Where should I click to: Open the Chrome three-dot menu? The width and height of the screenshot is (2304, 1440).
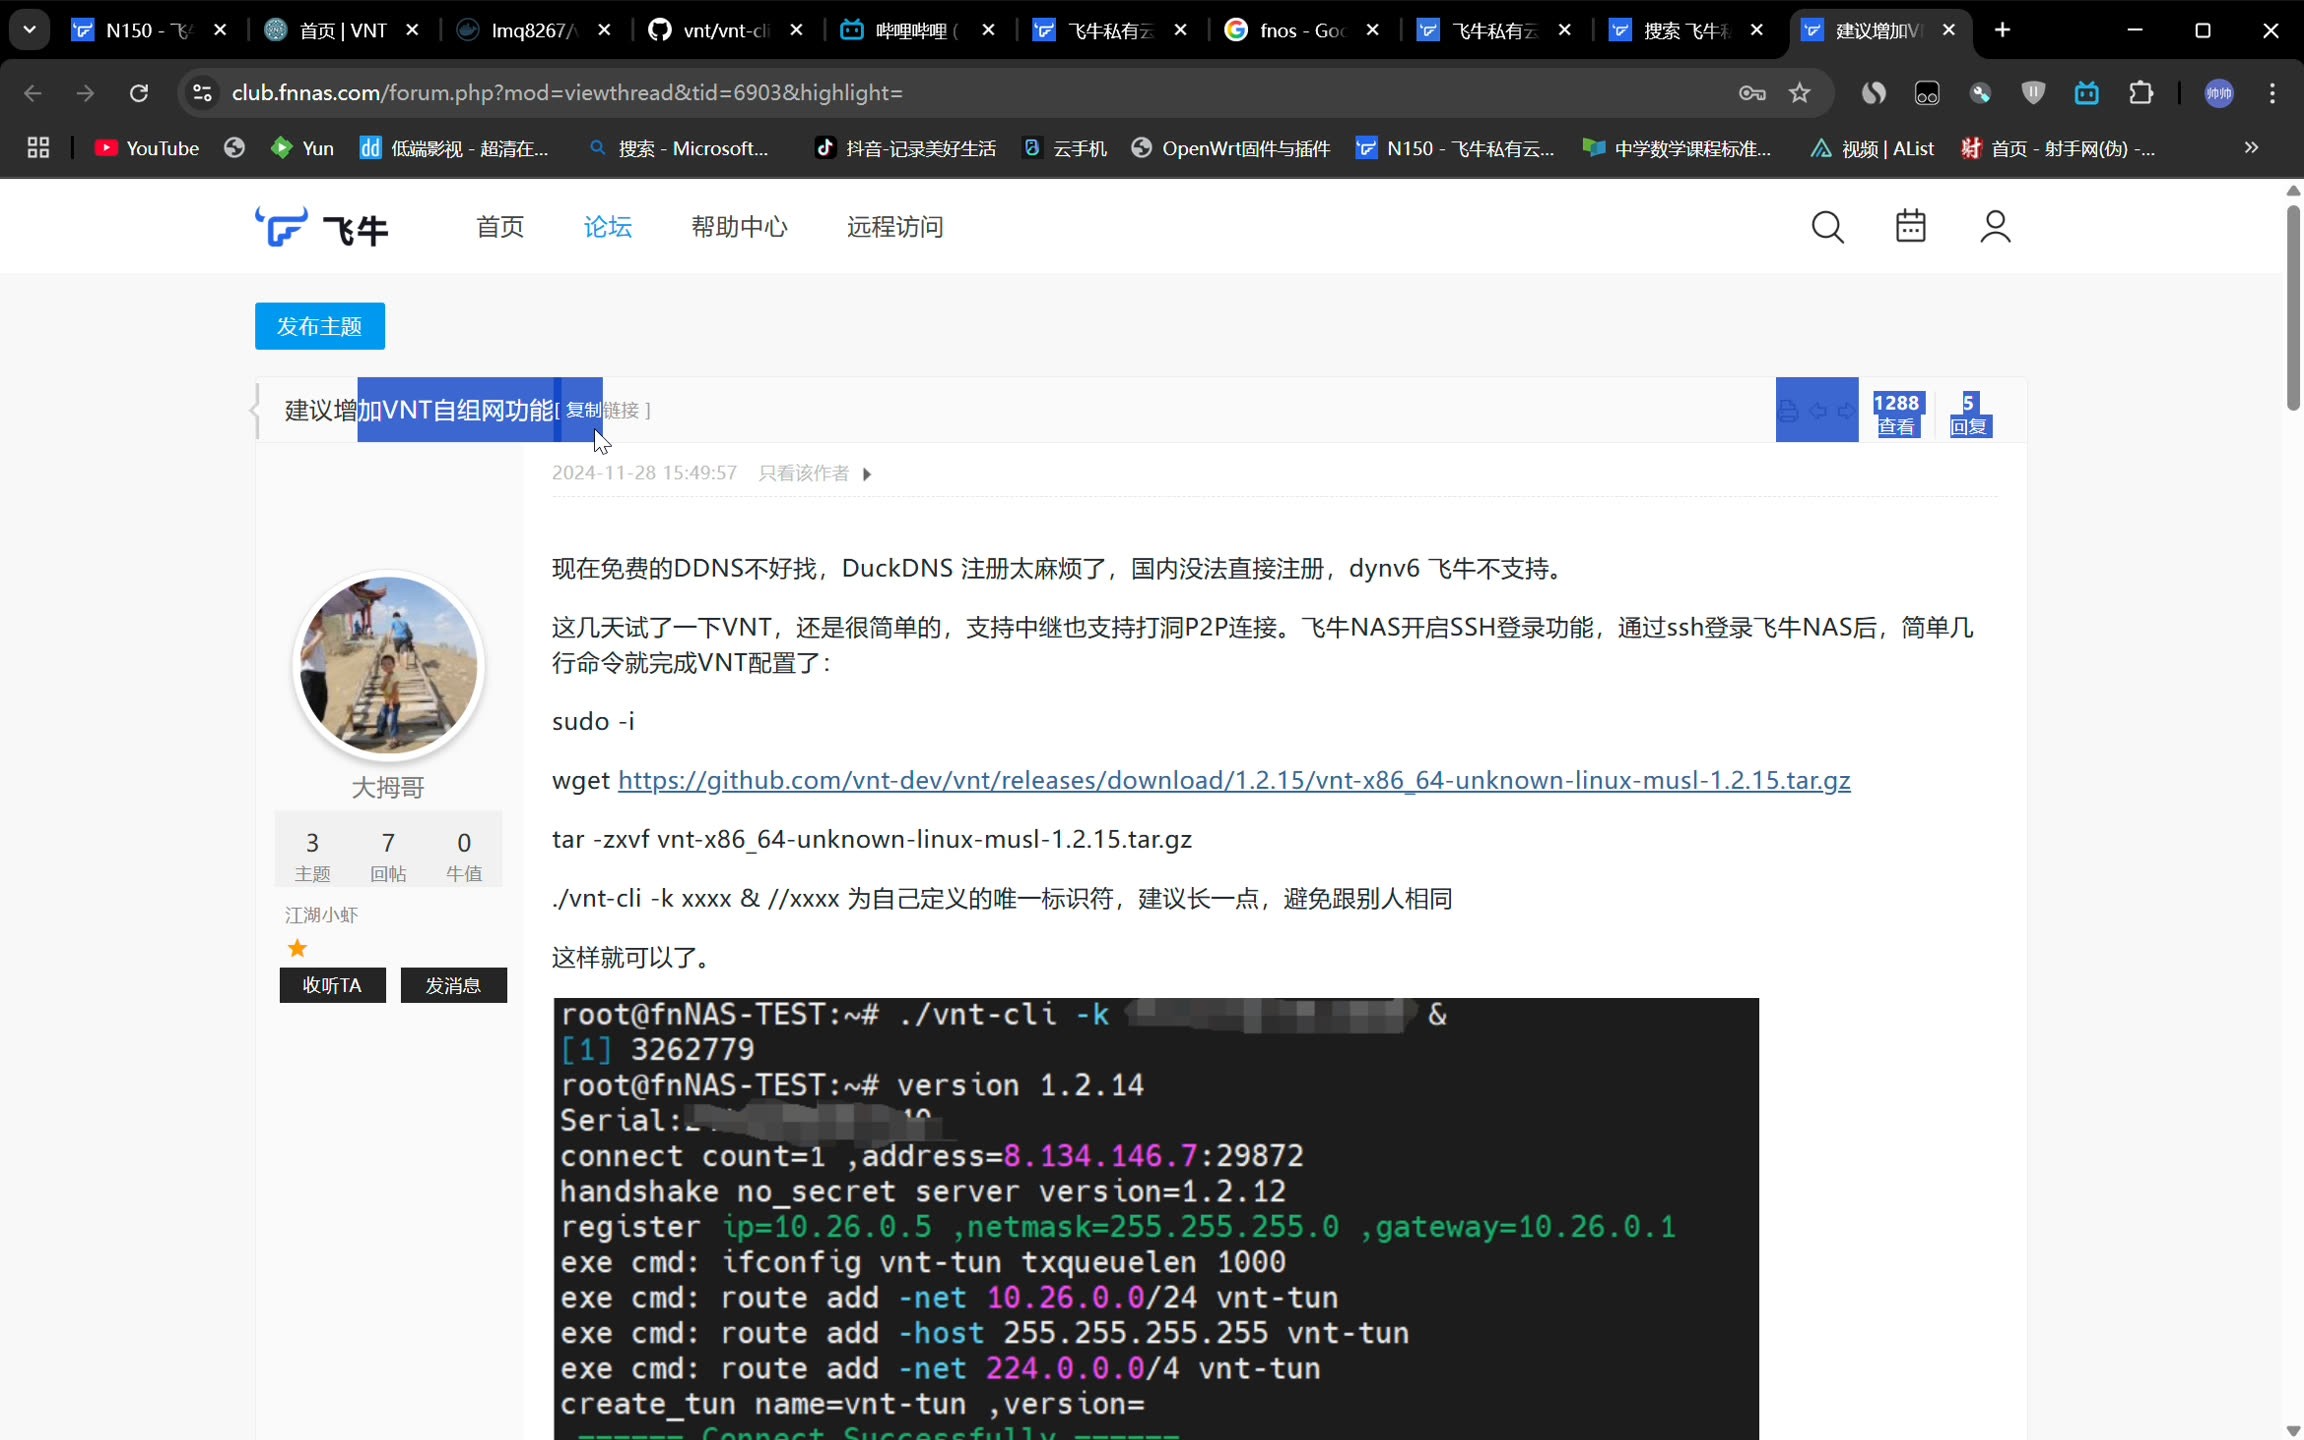(x=2272, y=93)
